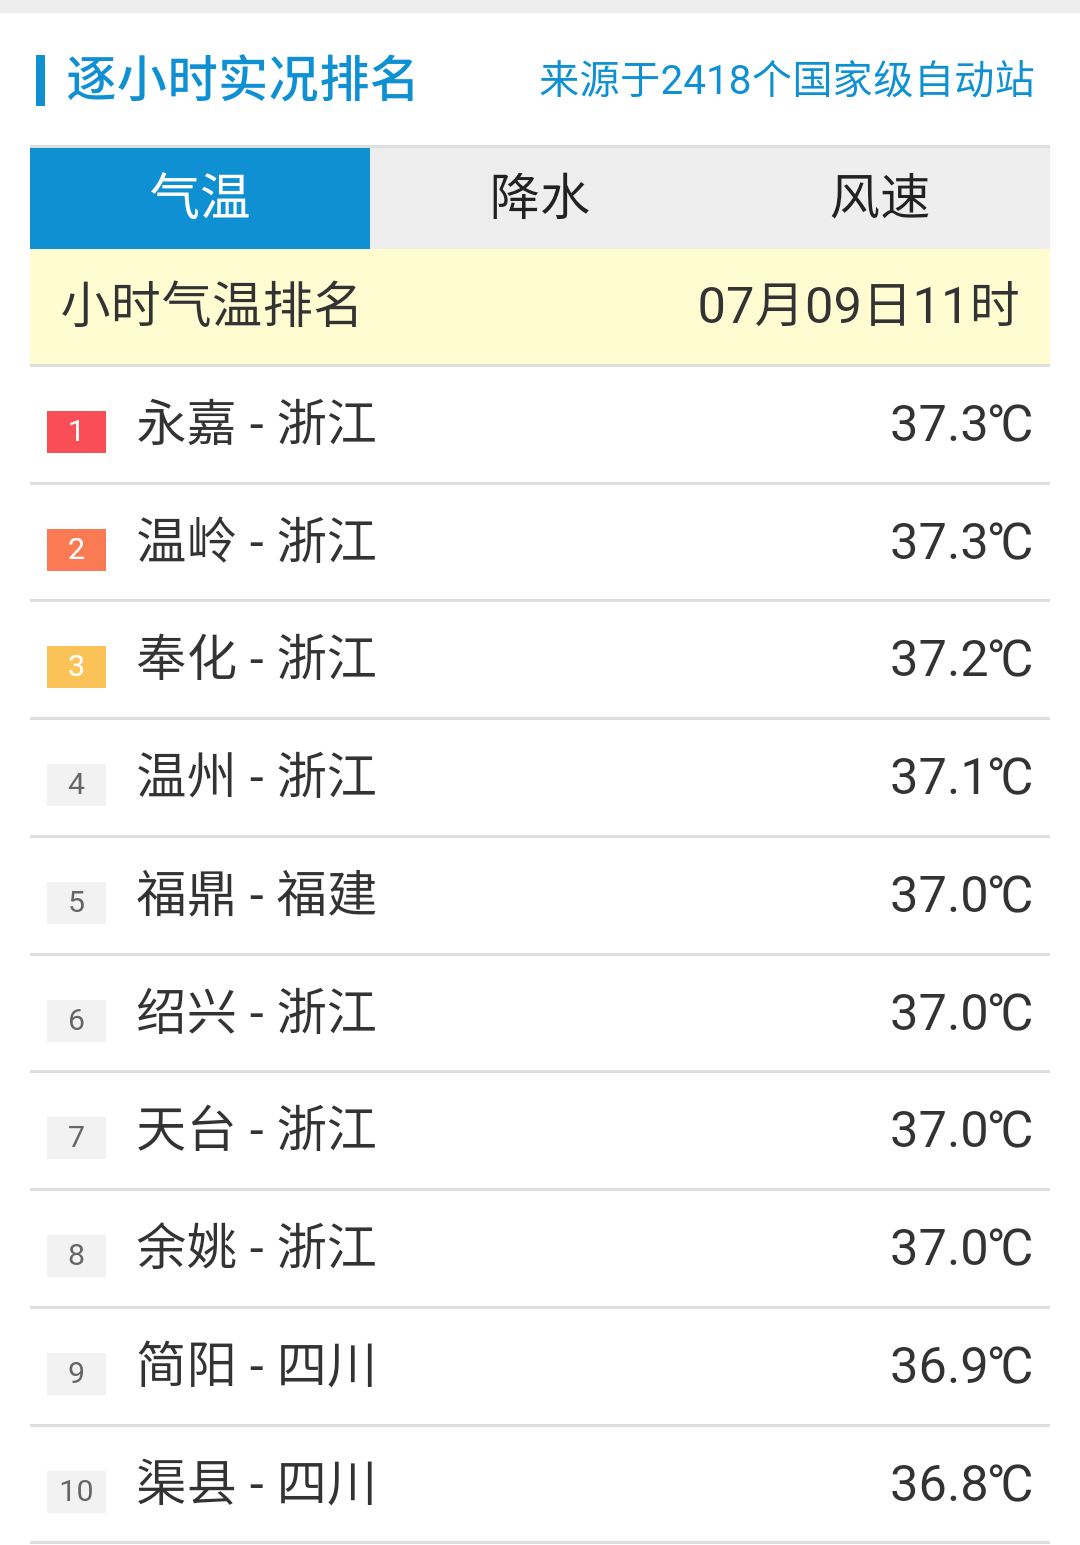
Task: Open 永嘉 - 浙江 station entry
Action: [257, 424]
